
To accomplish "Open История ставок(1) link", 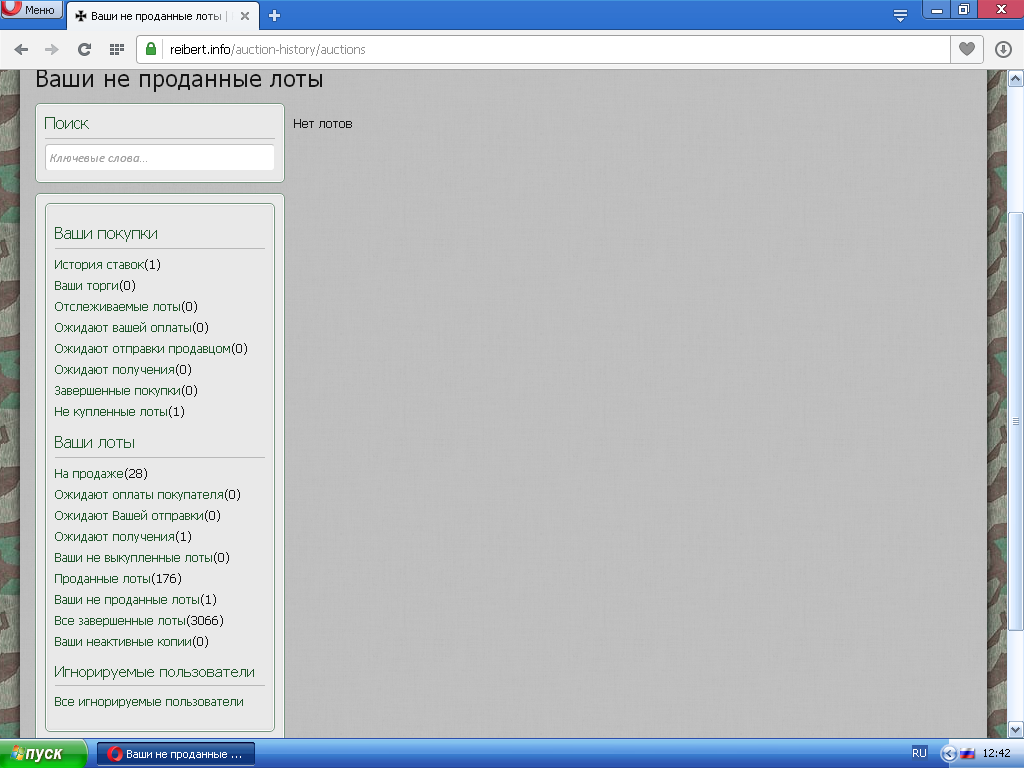I will pyautogui.click(x=107, y=264).
